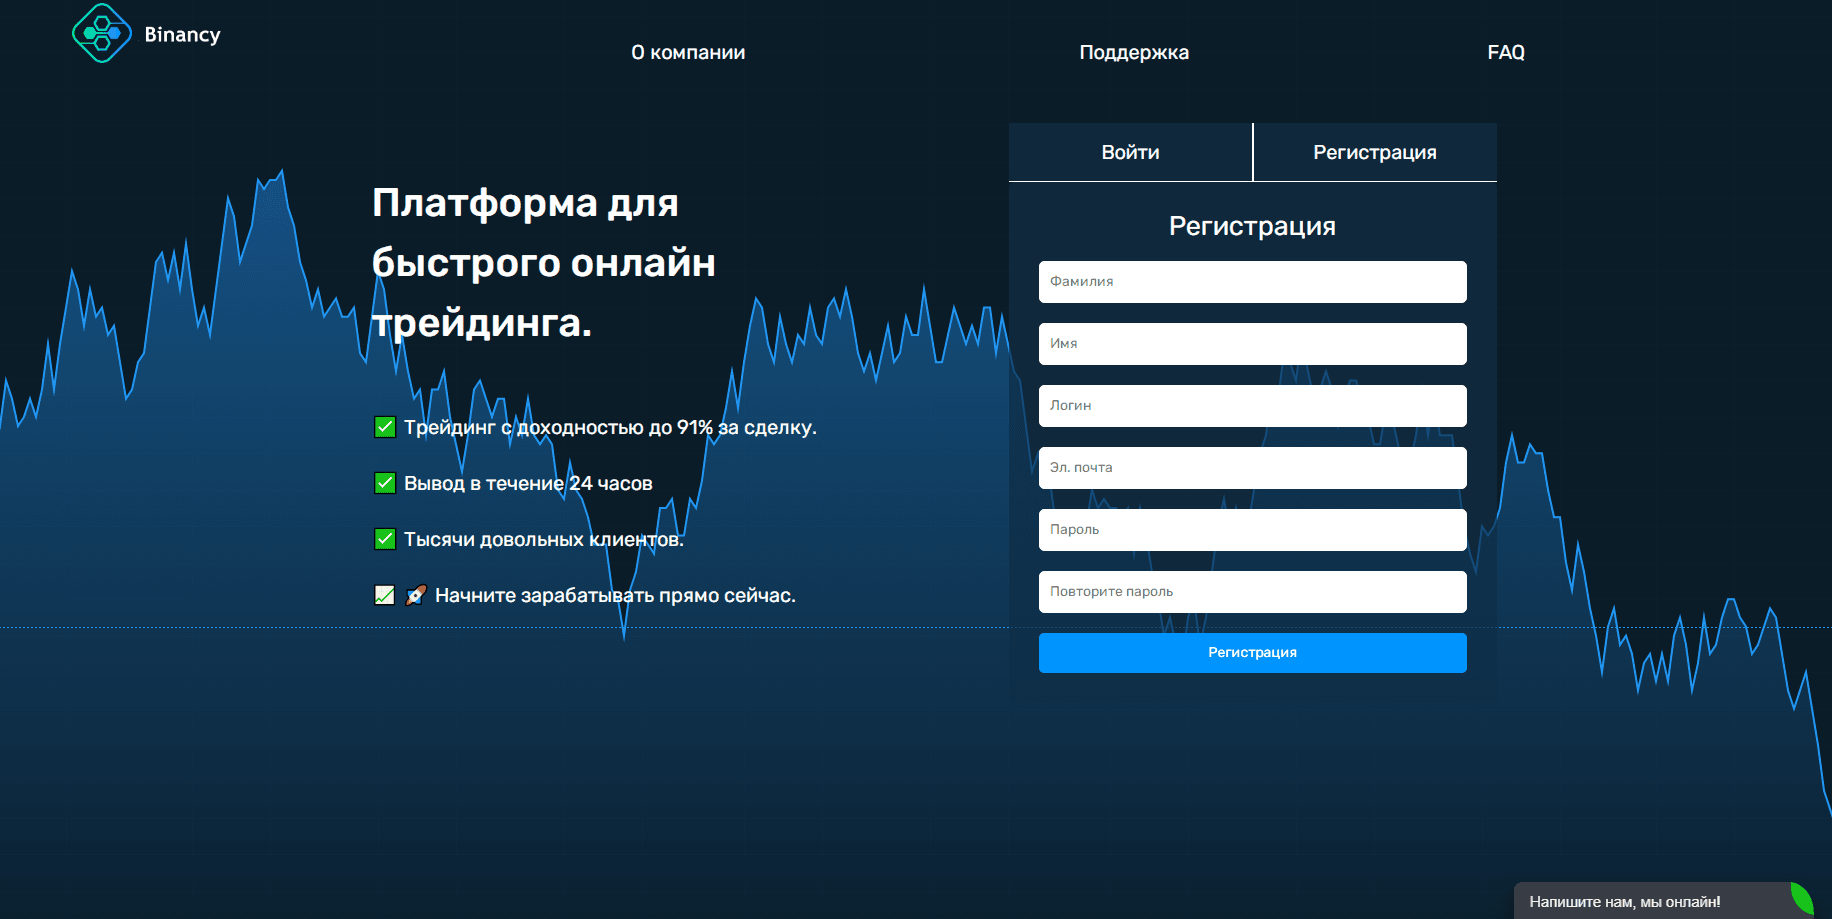Click the green checkmark beside trading profitability line

[x=385, y=427]
